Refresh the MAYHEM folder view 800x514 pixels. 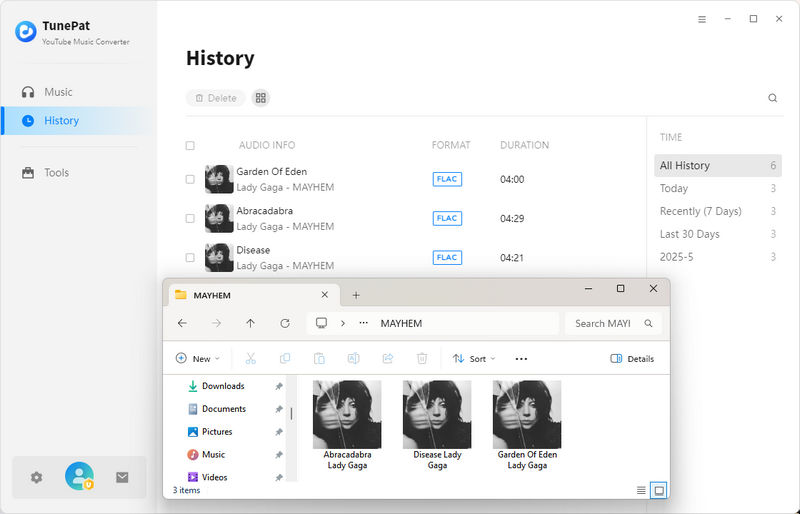pos(285,323)
